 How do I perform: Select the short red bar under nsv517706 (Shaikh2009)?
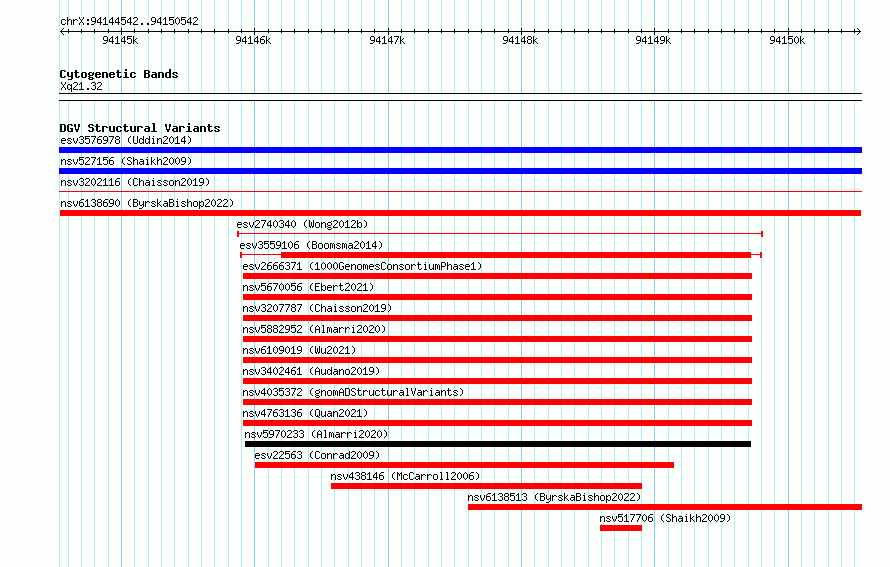[621, 528]
